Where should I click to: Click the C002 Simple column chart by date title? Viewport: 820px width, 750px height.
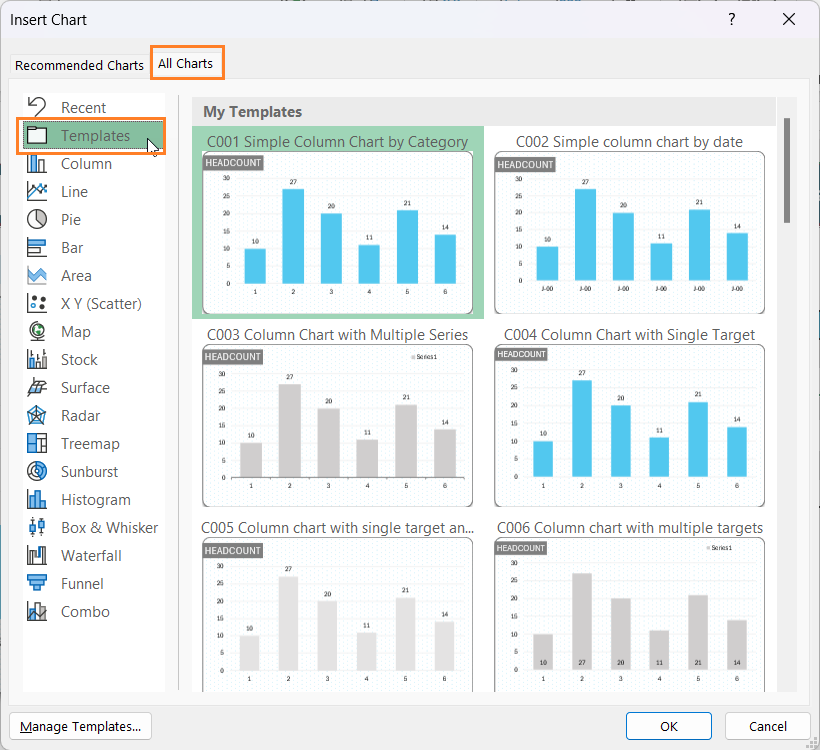(x=629, y=142)
